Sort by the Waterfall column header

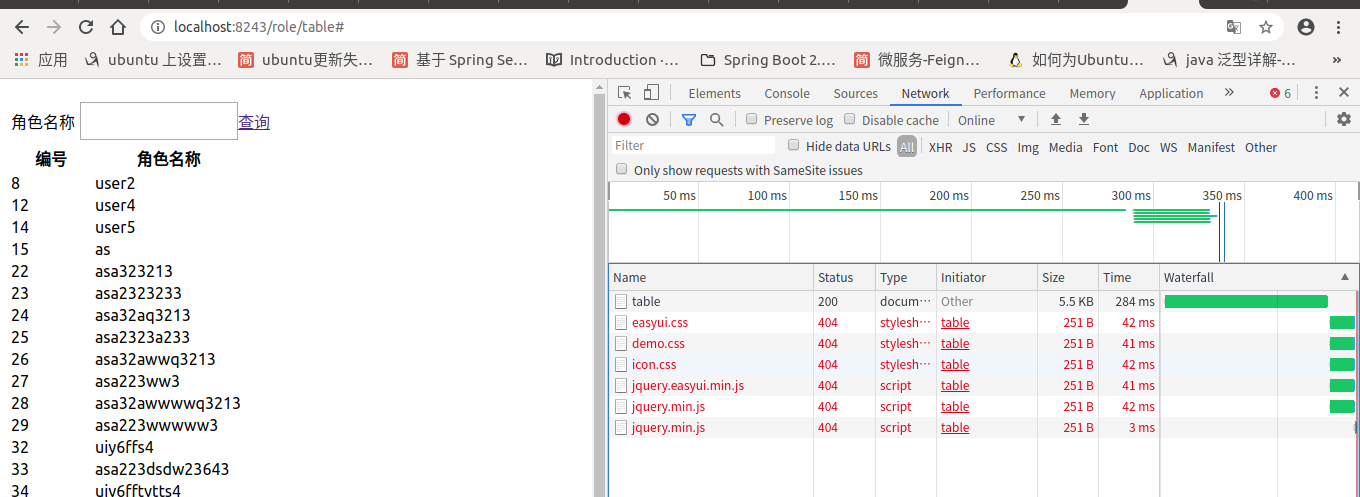pos(1258,277)
